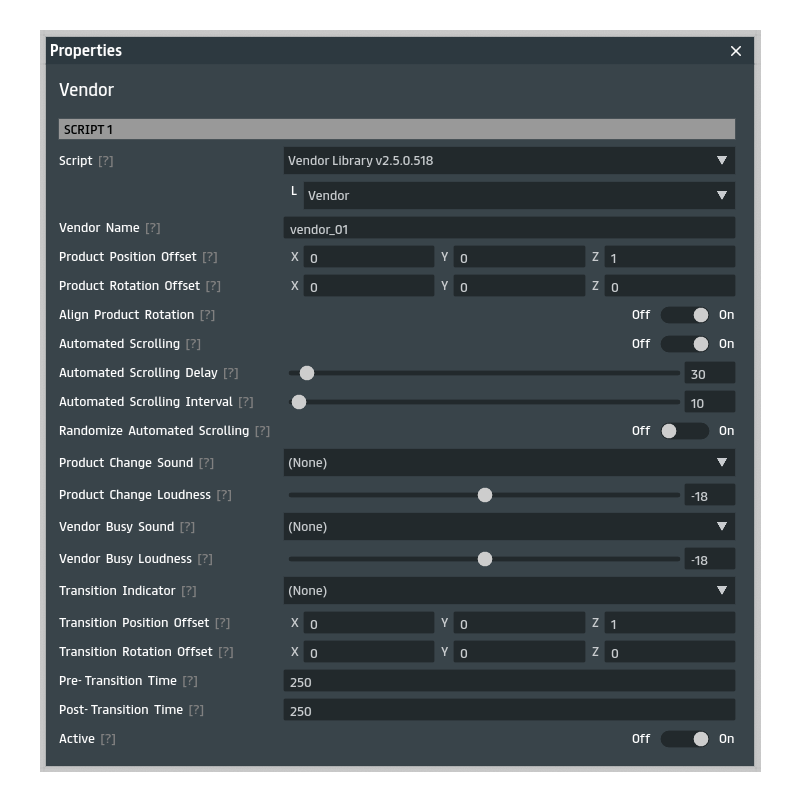Show help for Automated Scrolling Delay

point(230,373)
